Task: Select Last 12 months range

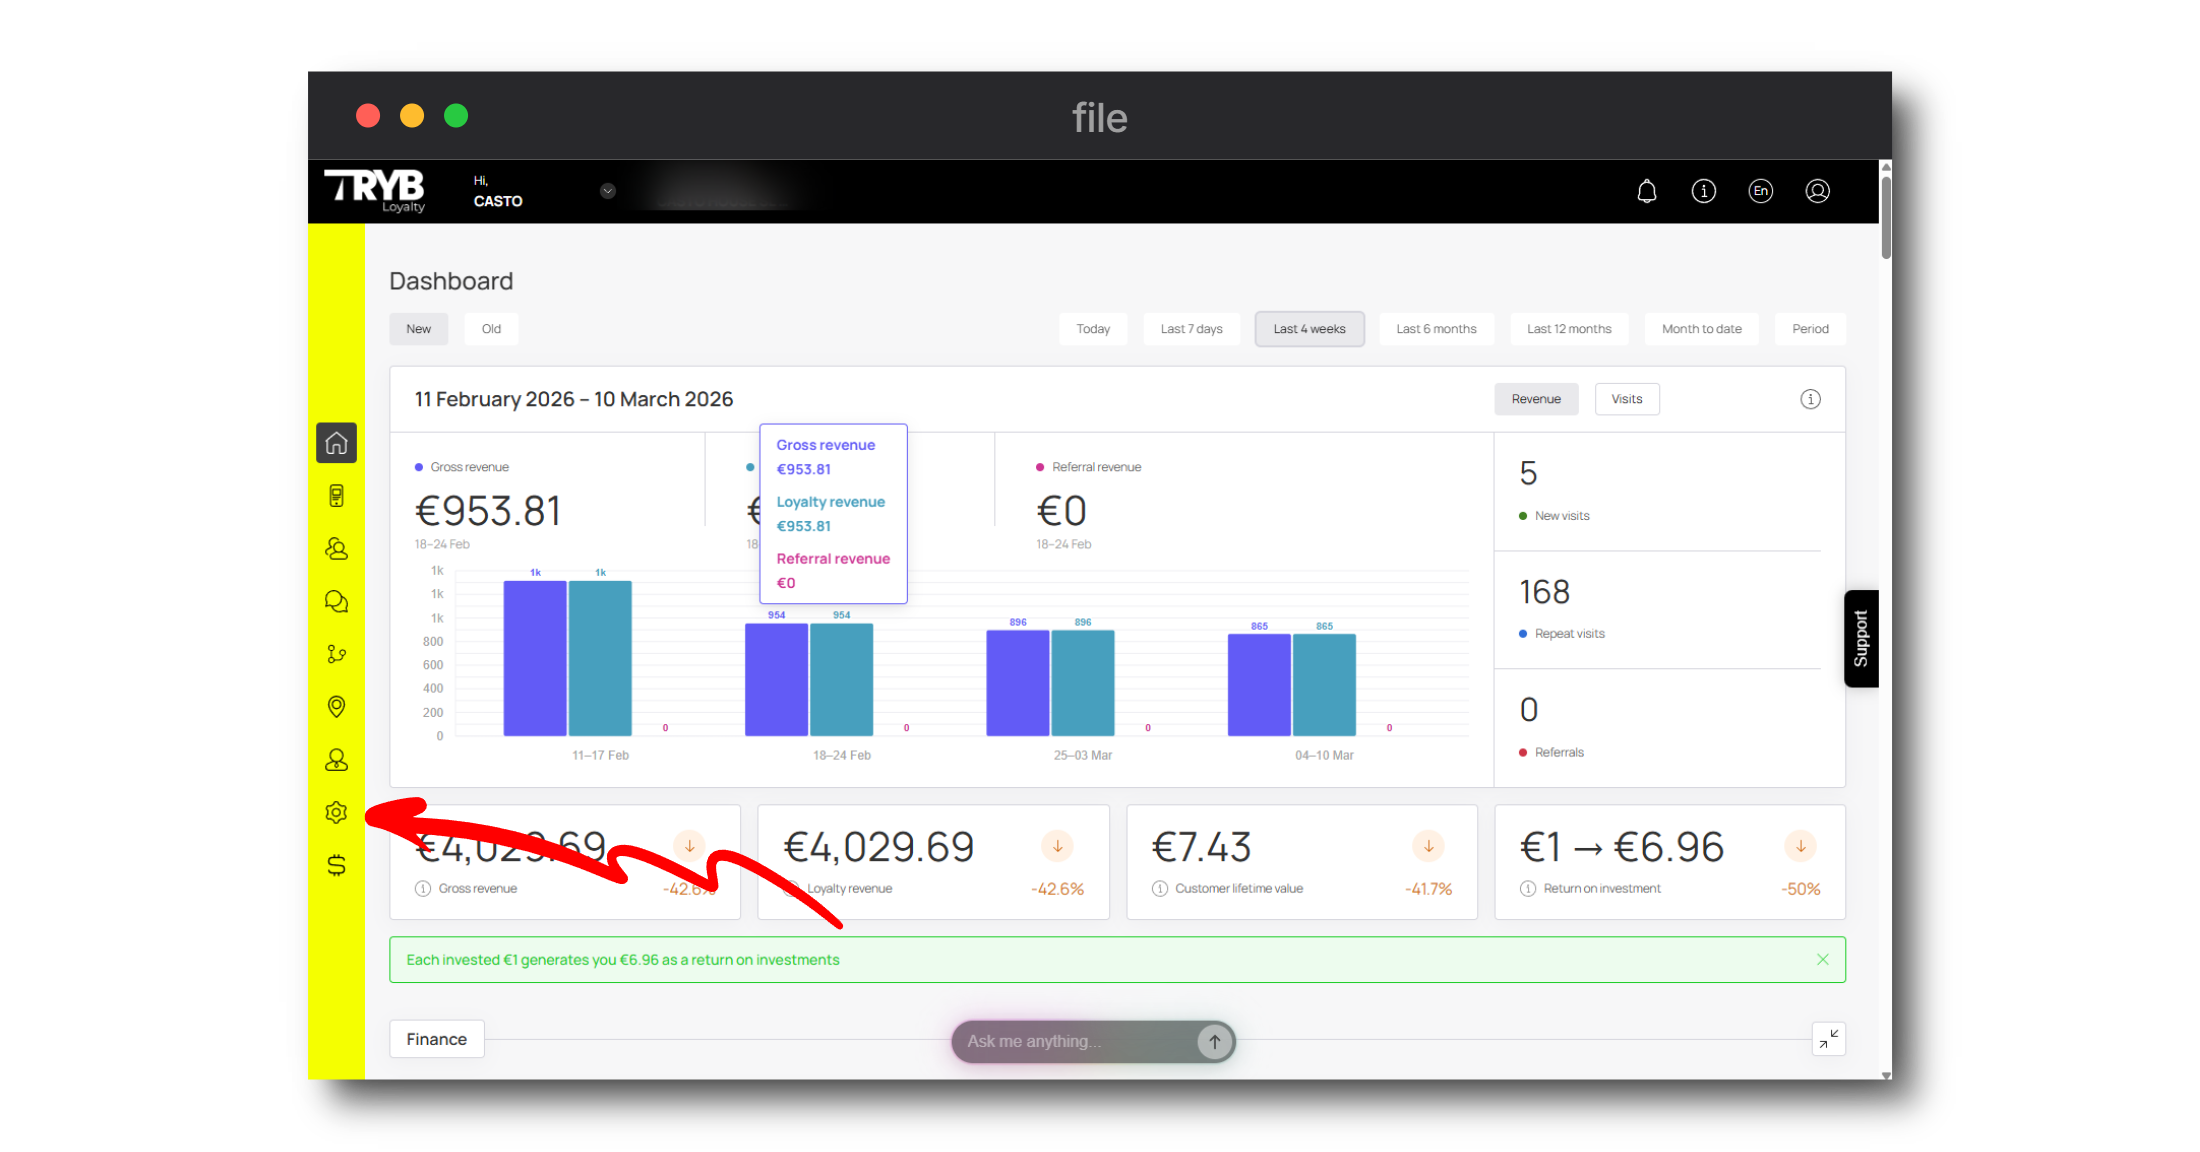Action: pyautogui.click(x=1568, y=329)
